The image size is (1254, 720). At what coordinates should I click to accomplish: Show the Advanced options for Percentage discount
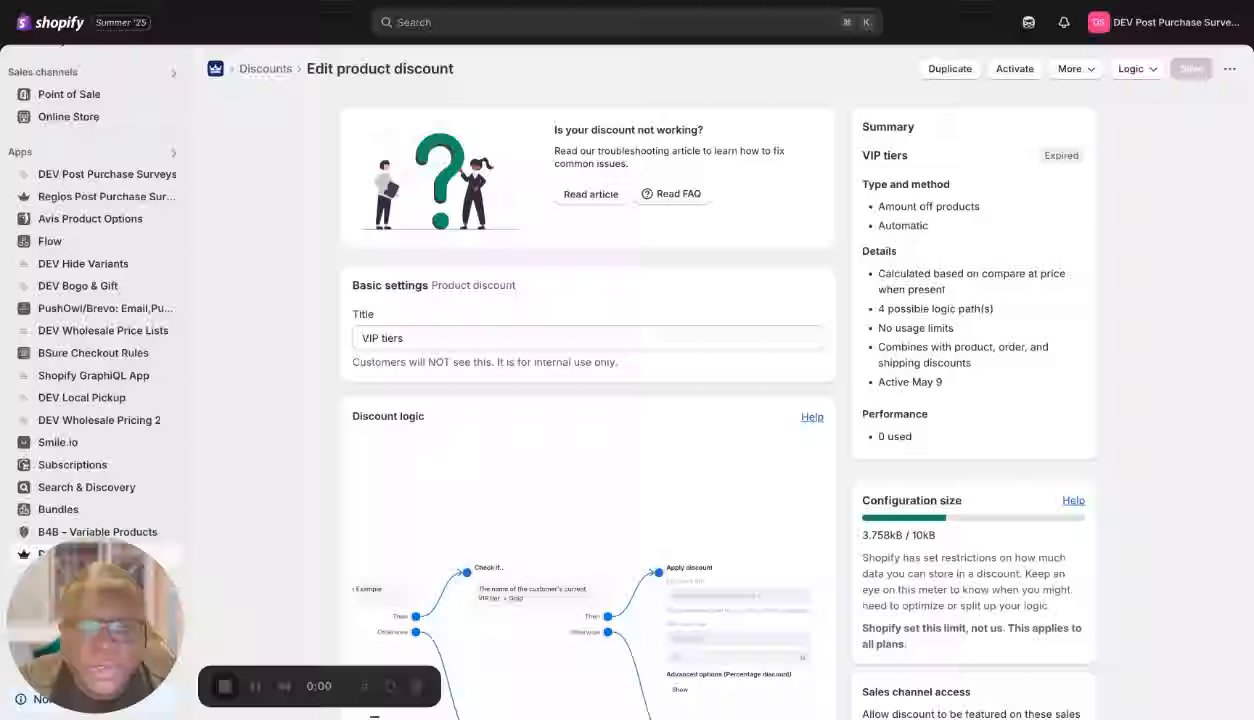pos(680,690)
